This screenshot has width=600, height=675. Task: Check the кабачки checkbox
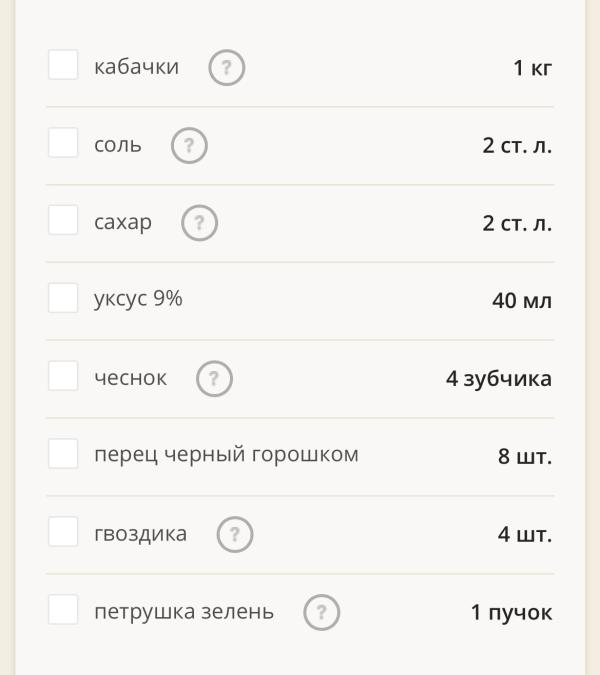pos(63,65)
